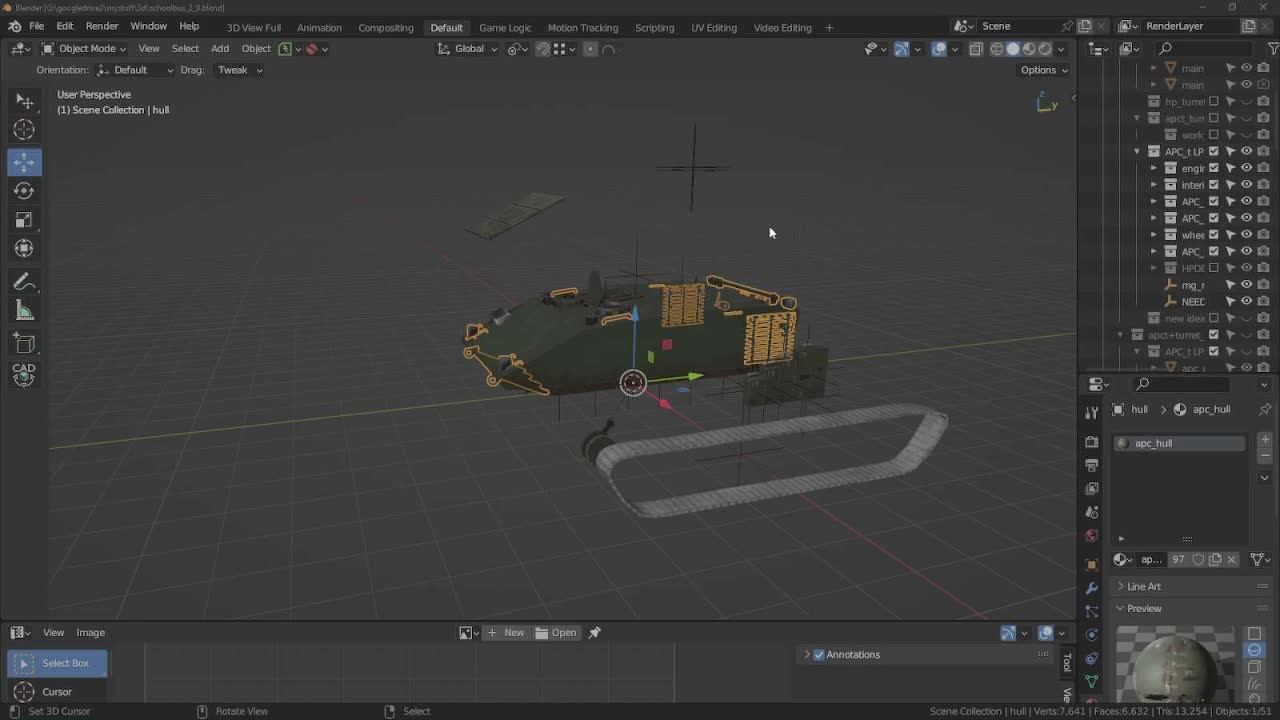The width and height of the screenshot is (1280, 720).
Task: Unlink material data-block with the X button
Action: pos(1232,560)
